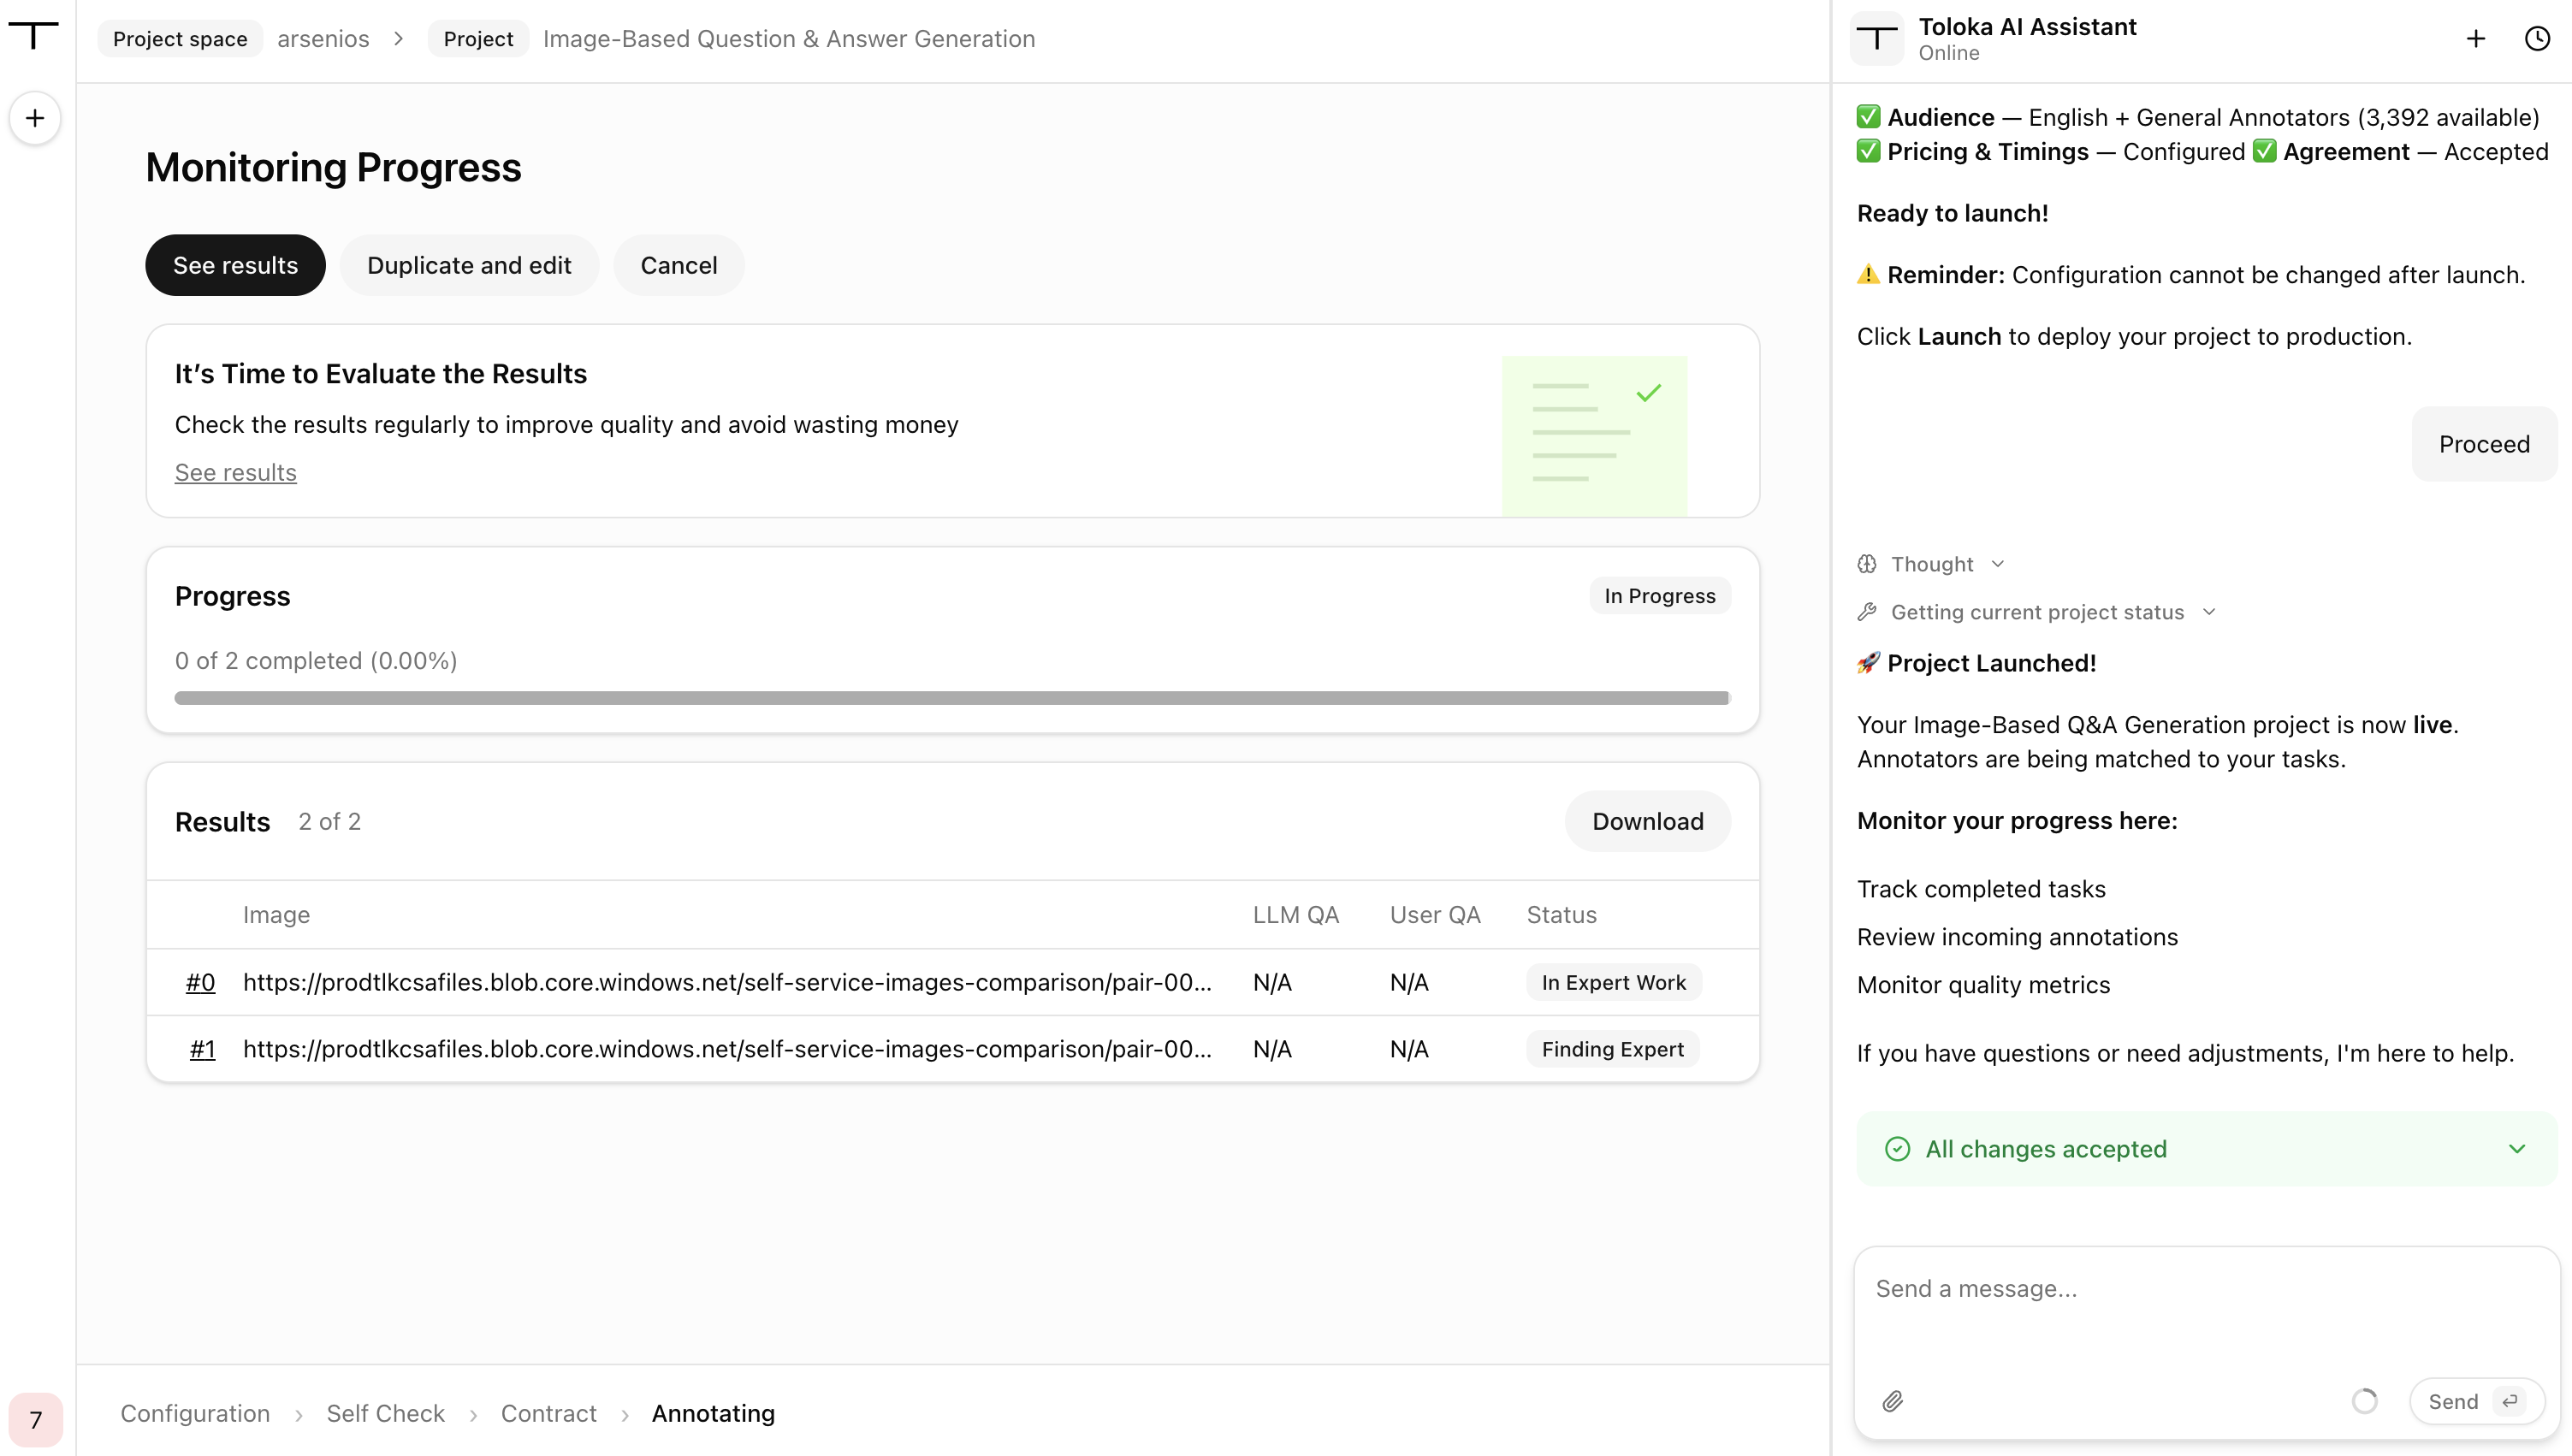This screenshot has width=2572, height=1456.
Task: Click green checkmark document illustration
Action: click(x=1594, y=435)
